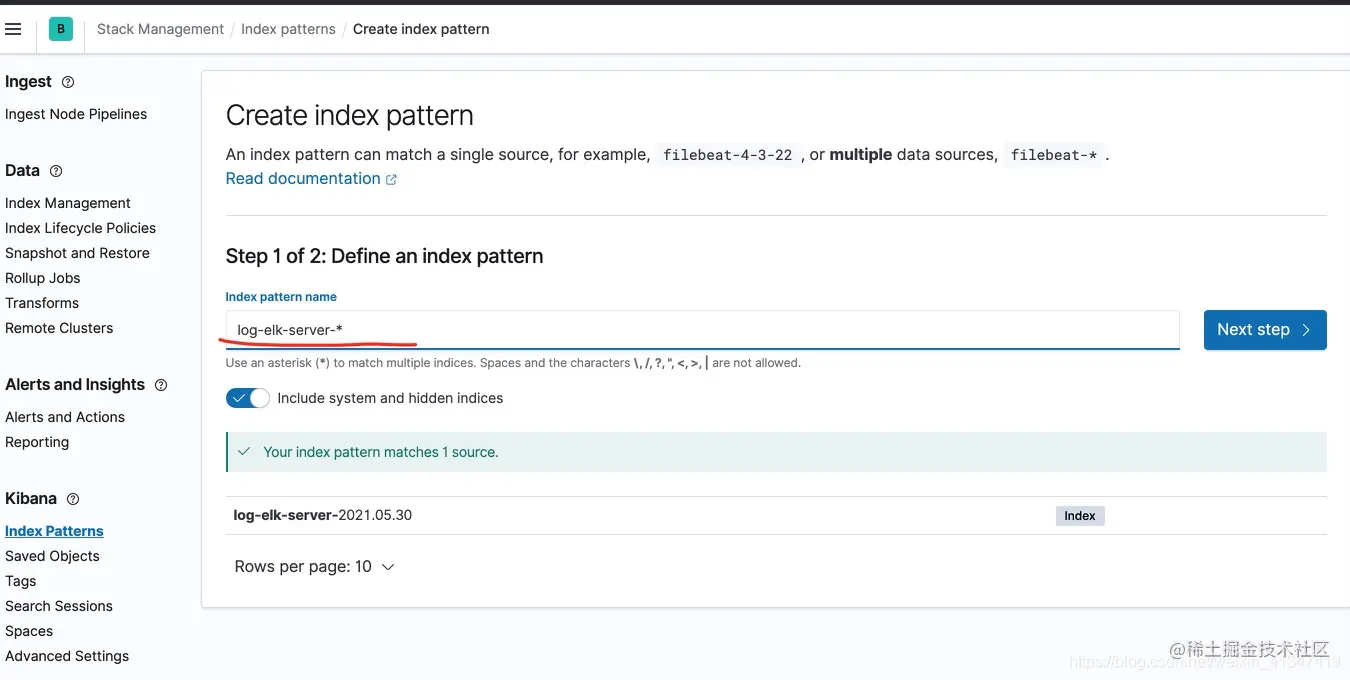The height and width of the screenshot is (680, 1350).
Task: Click the Create index pattern page title
Action: [350, 115]
